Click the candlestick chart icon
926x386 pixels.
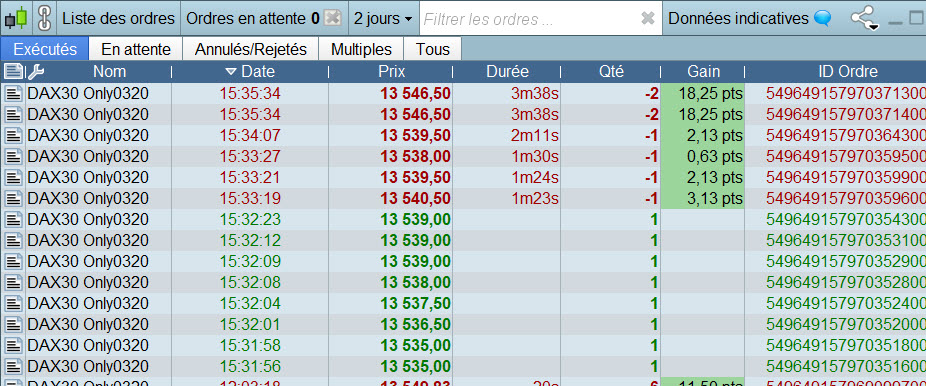point(17,18)
